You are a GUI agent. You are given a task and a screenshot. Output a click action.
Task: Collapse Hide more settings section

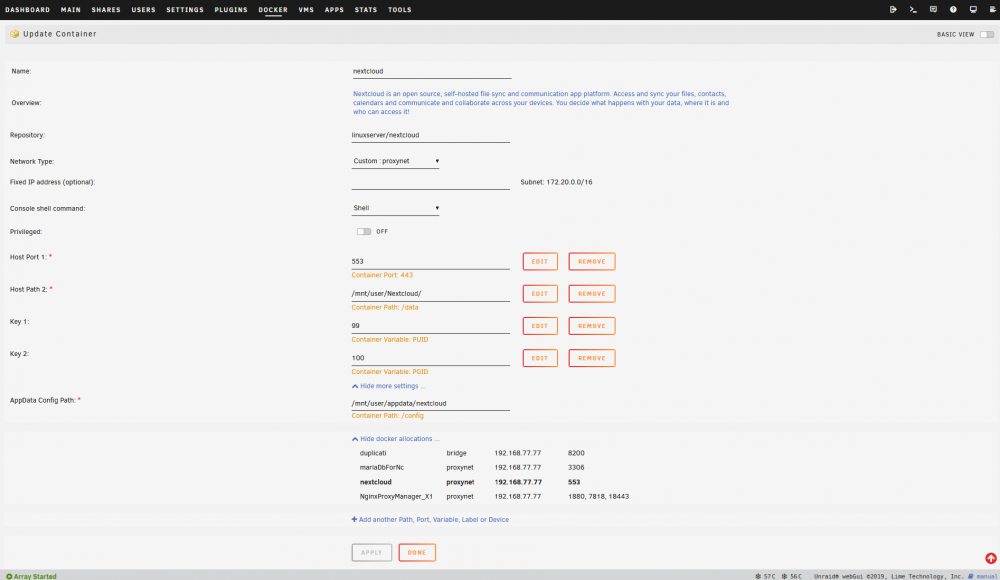tap(388, 386)
